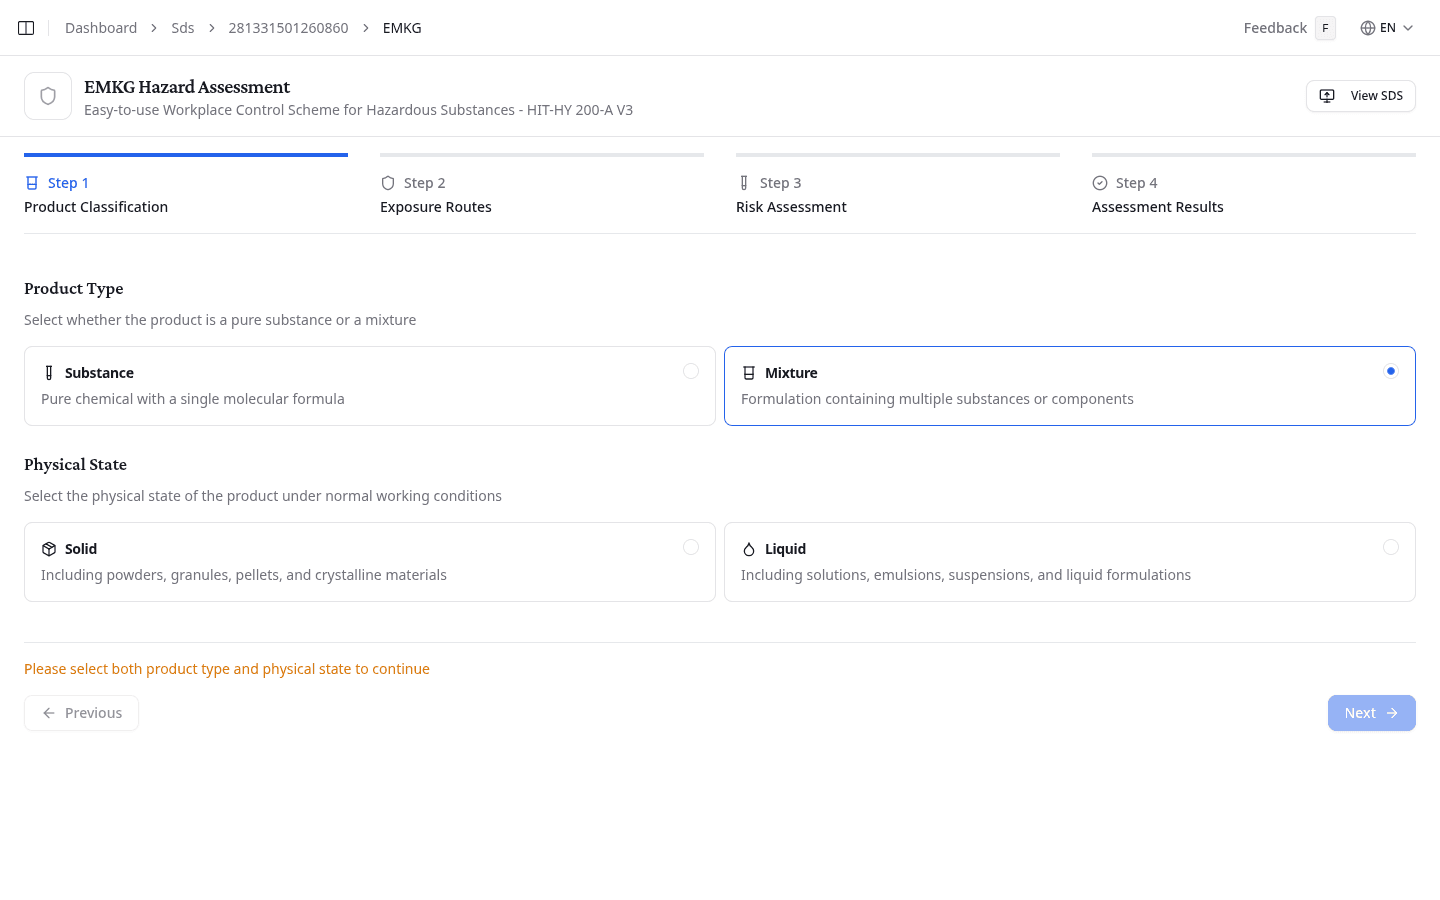The image size is (1440, 900).
Task: Open the View SDS document
Action: coord(1360,95)
